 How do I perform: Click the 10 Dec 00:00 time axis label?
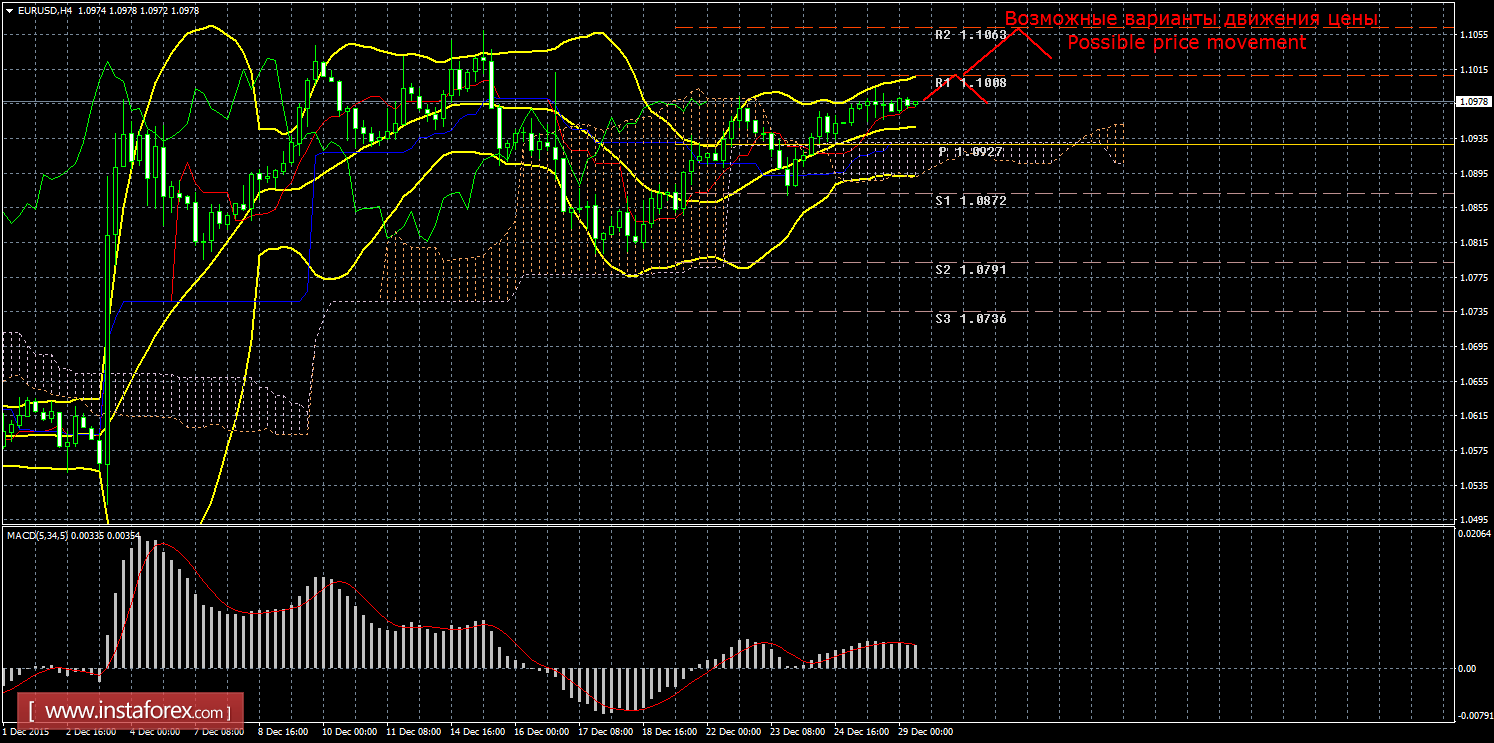tap(350, 732)
